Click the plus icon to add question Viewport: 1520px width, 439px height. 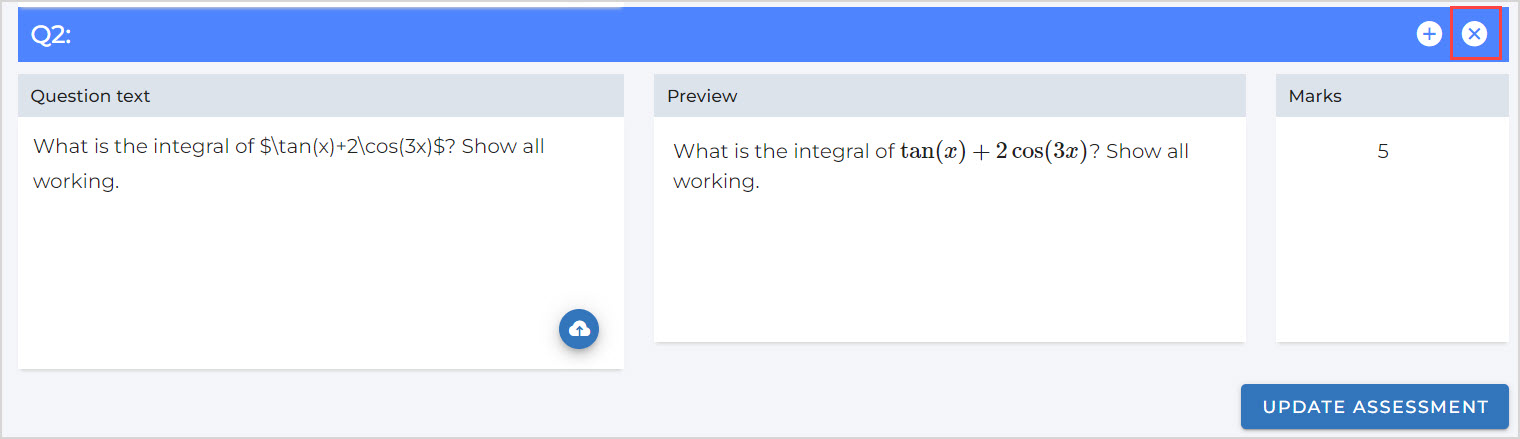point(1429,35)
